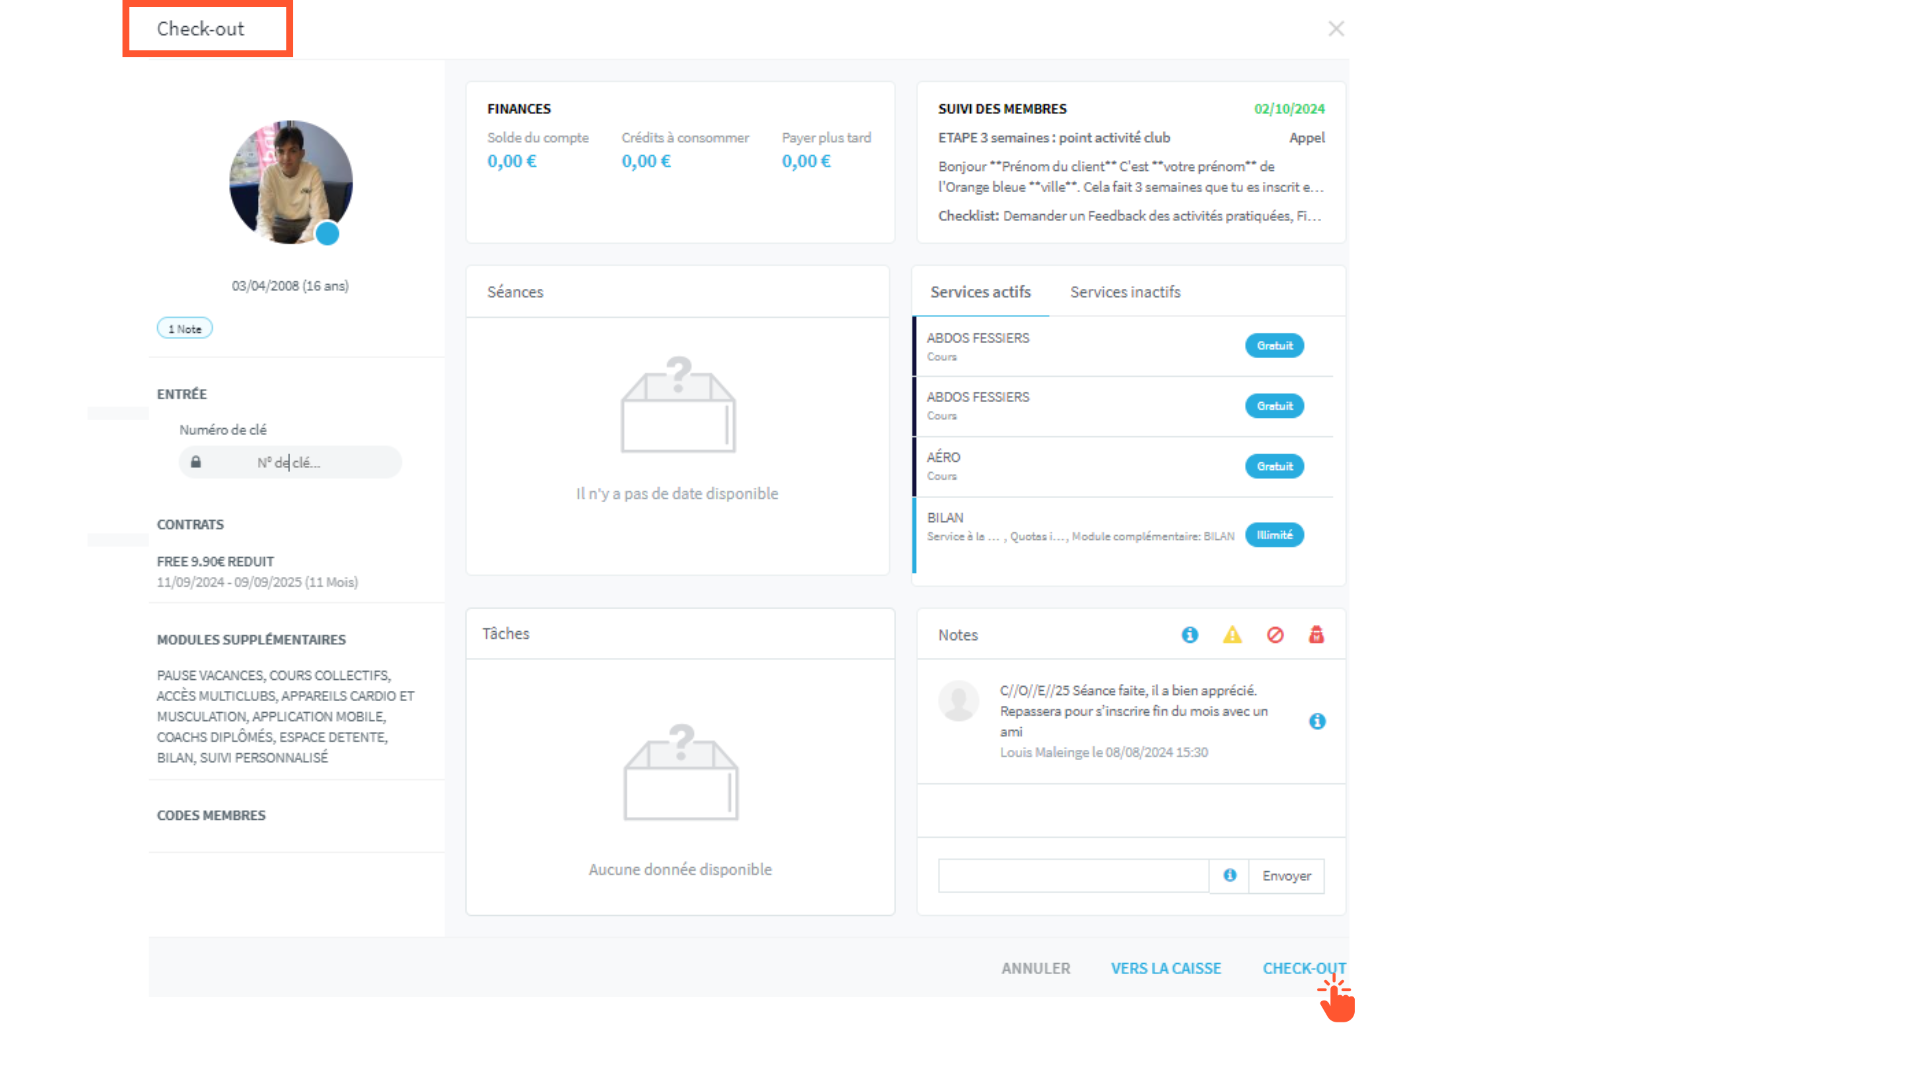Click the ENTRÉE section heading
The height and width of the screenshot is (1080, 1920).
182,395
